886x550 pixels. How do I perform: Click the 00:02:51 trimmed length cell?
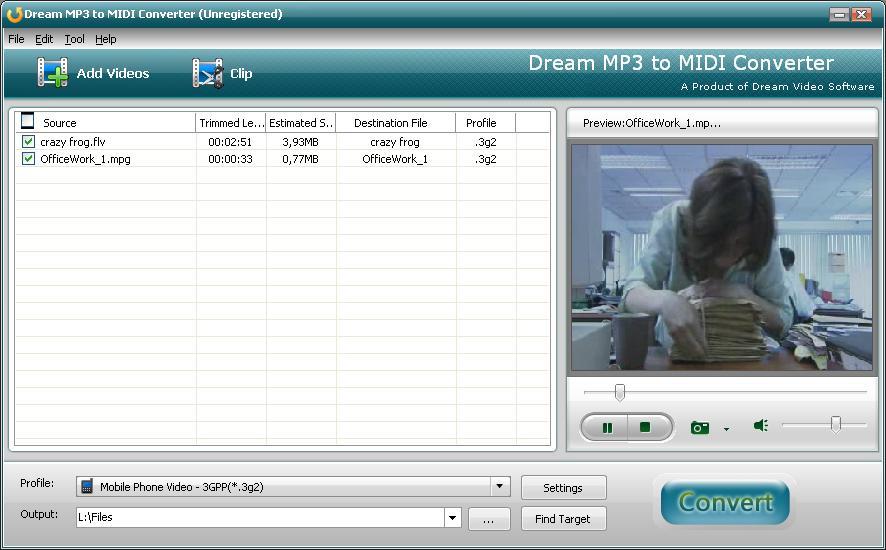230,142
